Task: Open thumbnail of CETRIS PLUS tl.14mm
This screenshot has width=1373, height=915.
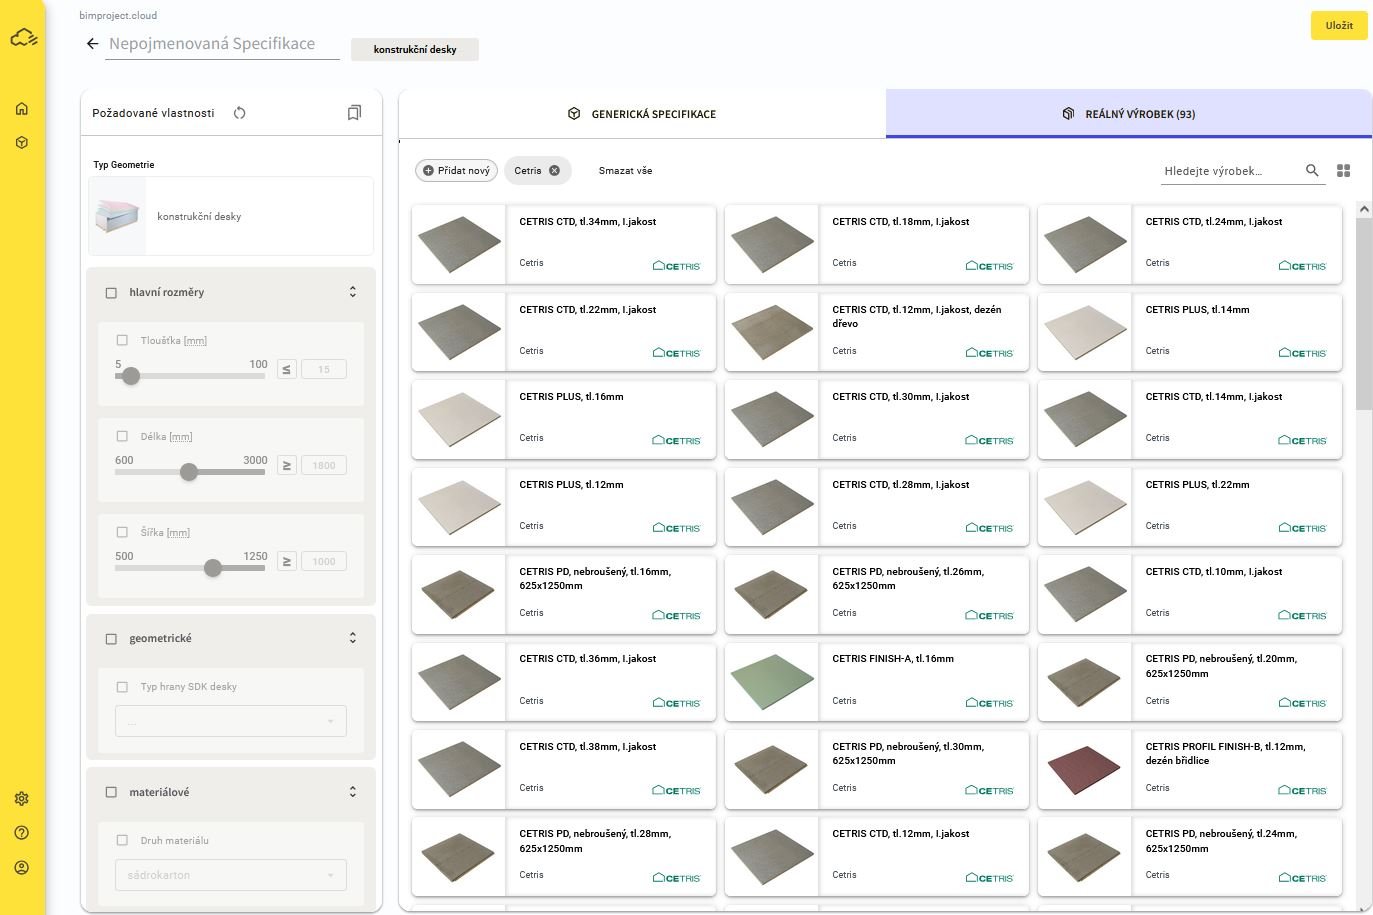Action: pyautogui.click(x=1085, y=332)
